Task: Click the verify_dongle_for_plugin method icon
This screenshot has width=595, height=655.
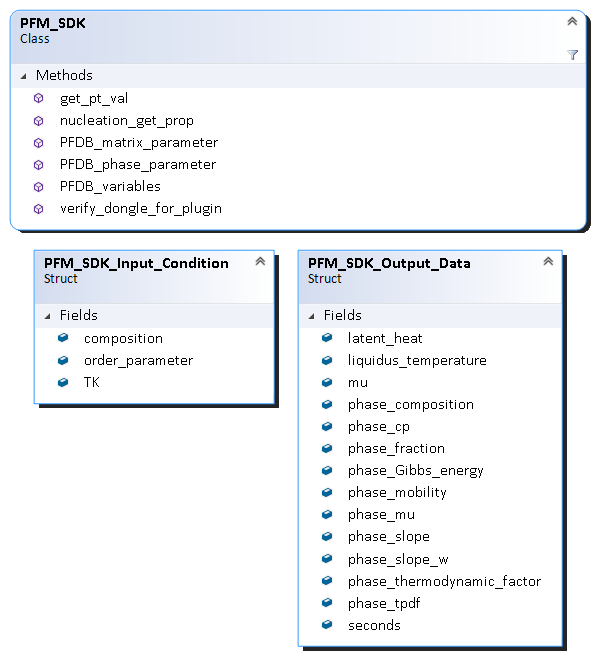Action: [x=38, y=209]
